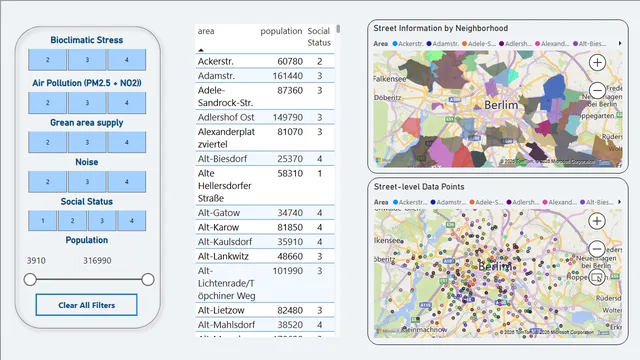Expand neighborhood map legend with arrow
The width and height of the screenshot is (640, 360).
pyautogui.click(x=620, y=43)
